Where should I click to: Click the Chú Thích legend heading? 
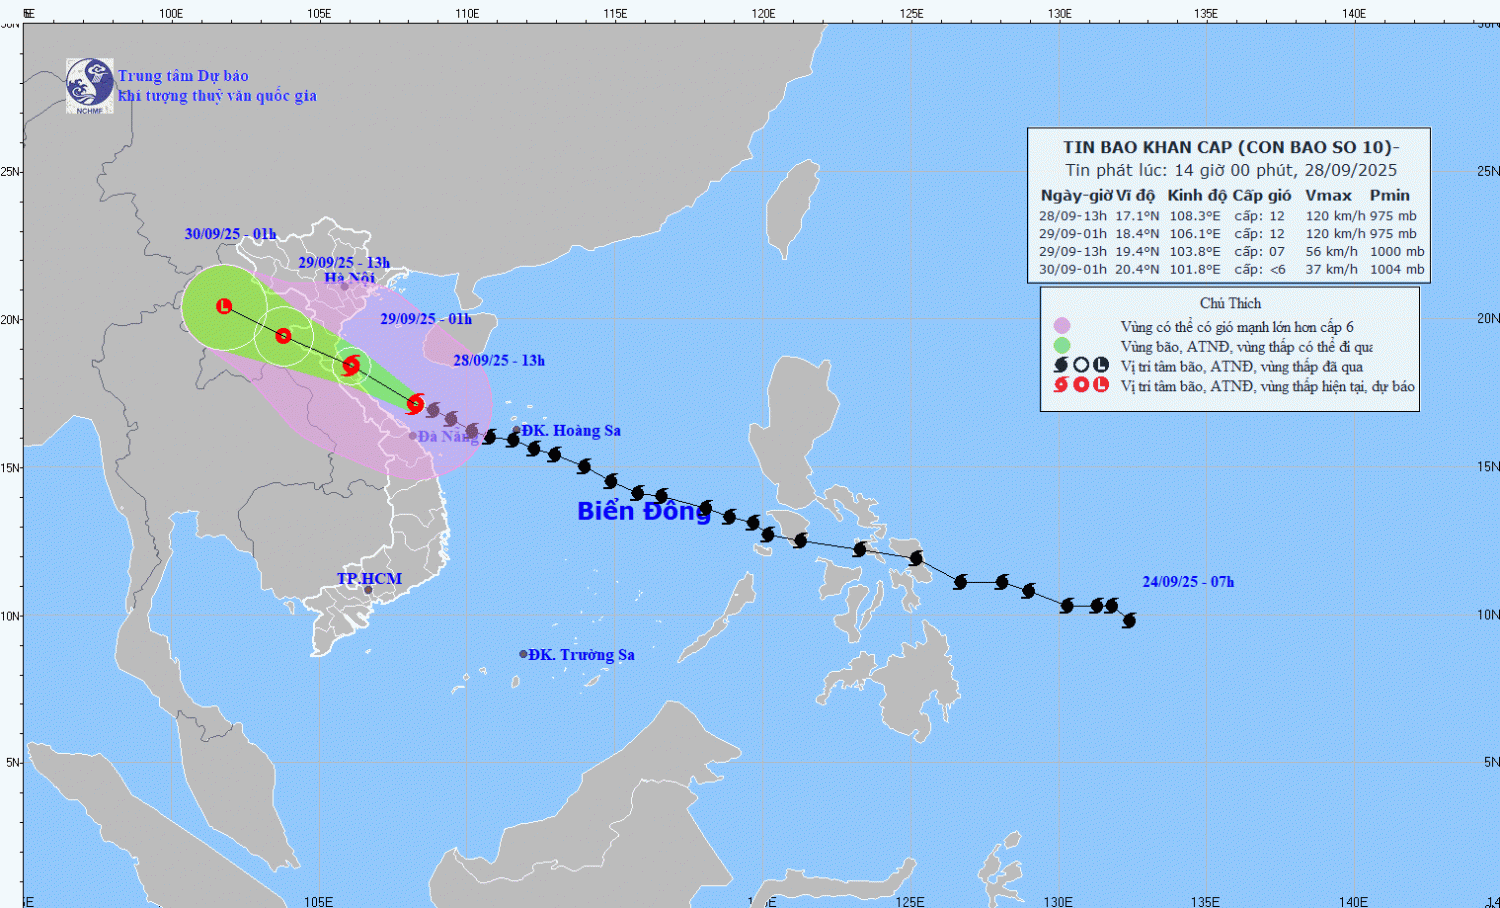point(1230,303)
